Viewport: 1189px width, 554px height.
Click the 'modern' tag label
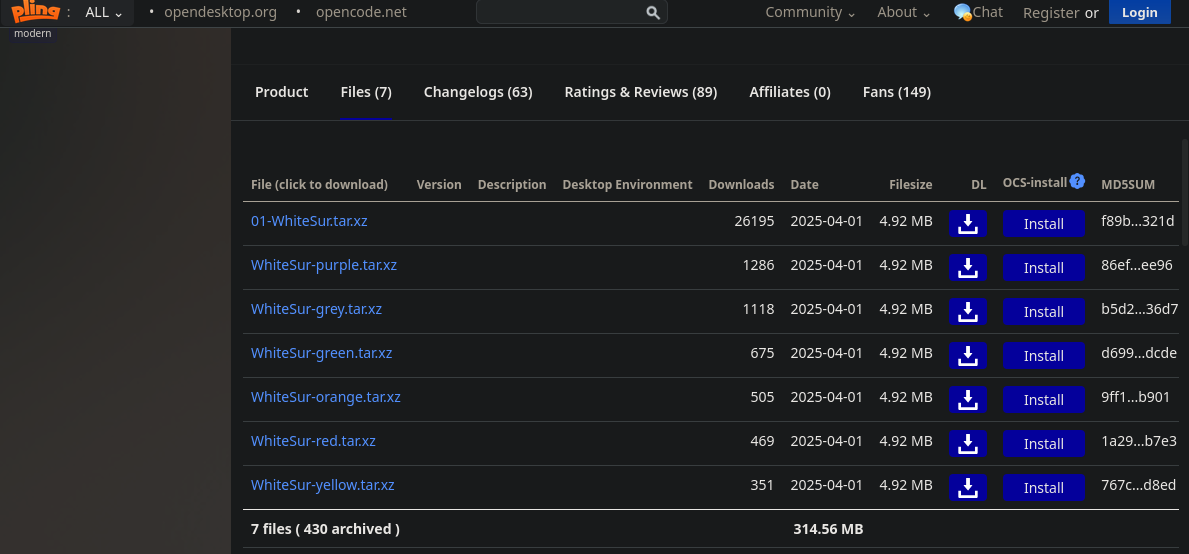click(33, 33)
